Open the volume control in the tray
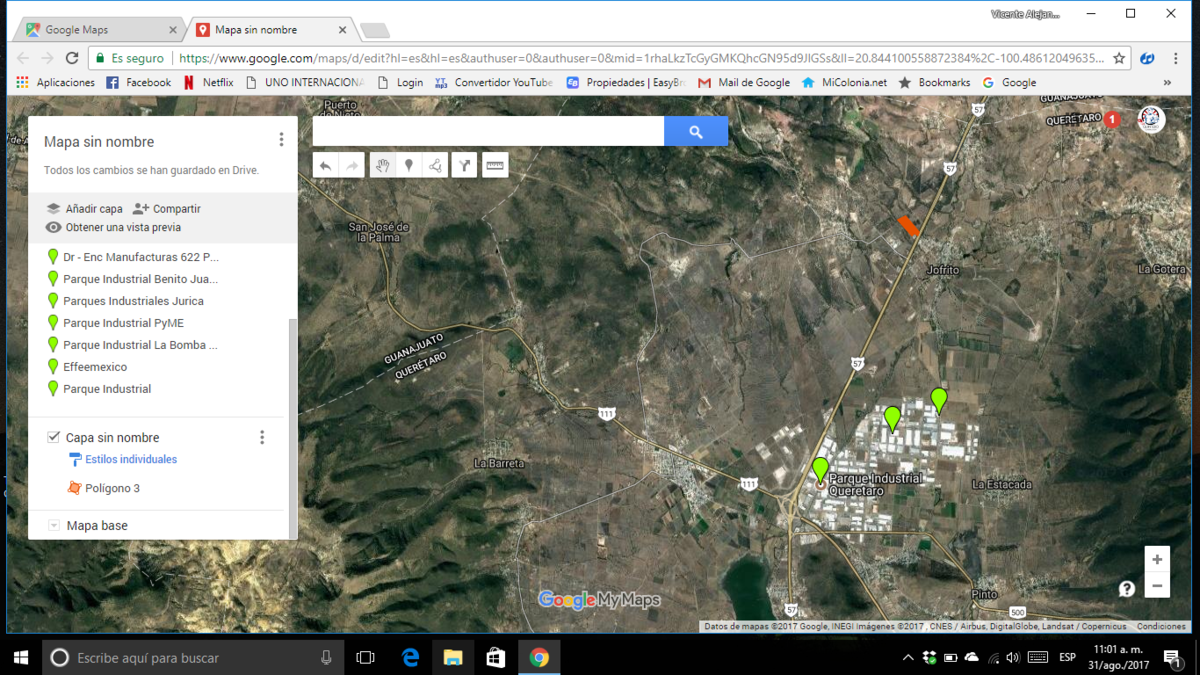Image resolution: width=1200 pixels, height=675 pixels. 1013,657
